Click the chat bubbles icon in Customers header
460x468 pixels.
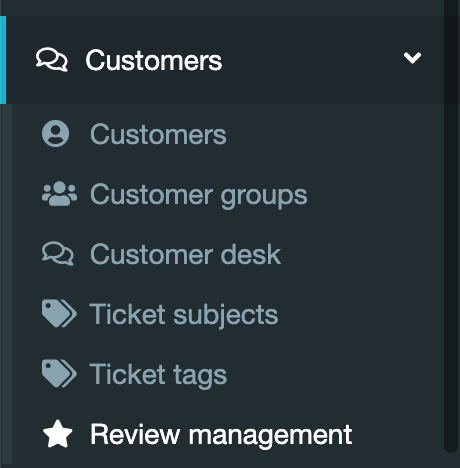52,60
